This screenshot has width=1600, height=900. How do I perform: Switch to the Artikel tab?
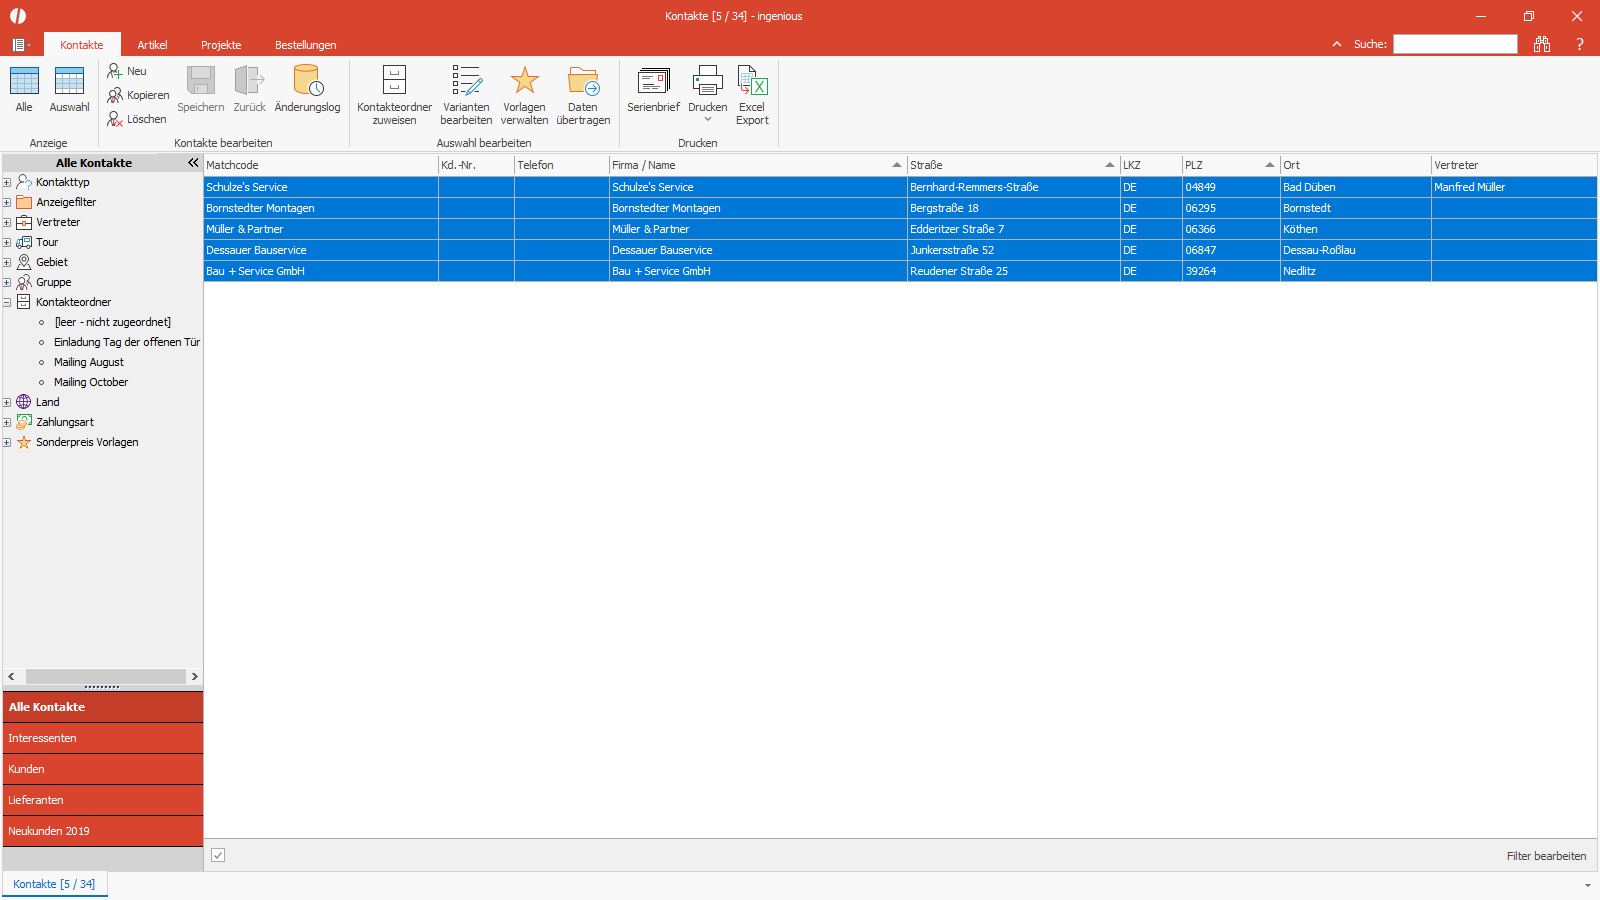click(152, 45)
